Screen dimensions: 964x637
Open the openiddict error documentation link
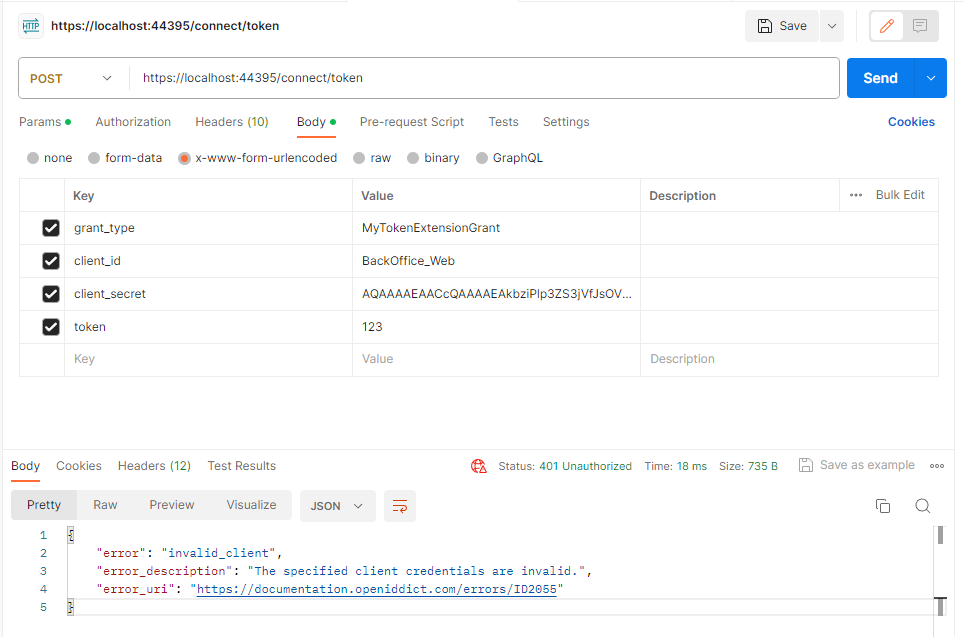point(380,590)
